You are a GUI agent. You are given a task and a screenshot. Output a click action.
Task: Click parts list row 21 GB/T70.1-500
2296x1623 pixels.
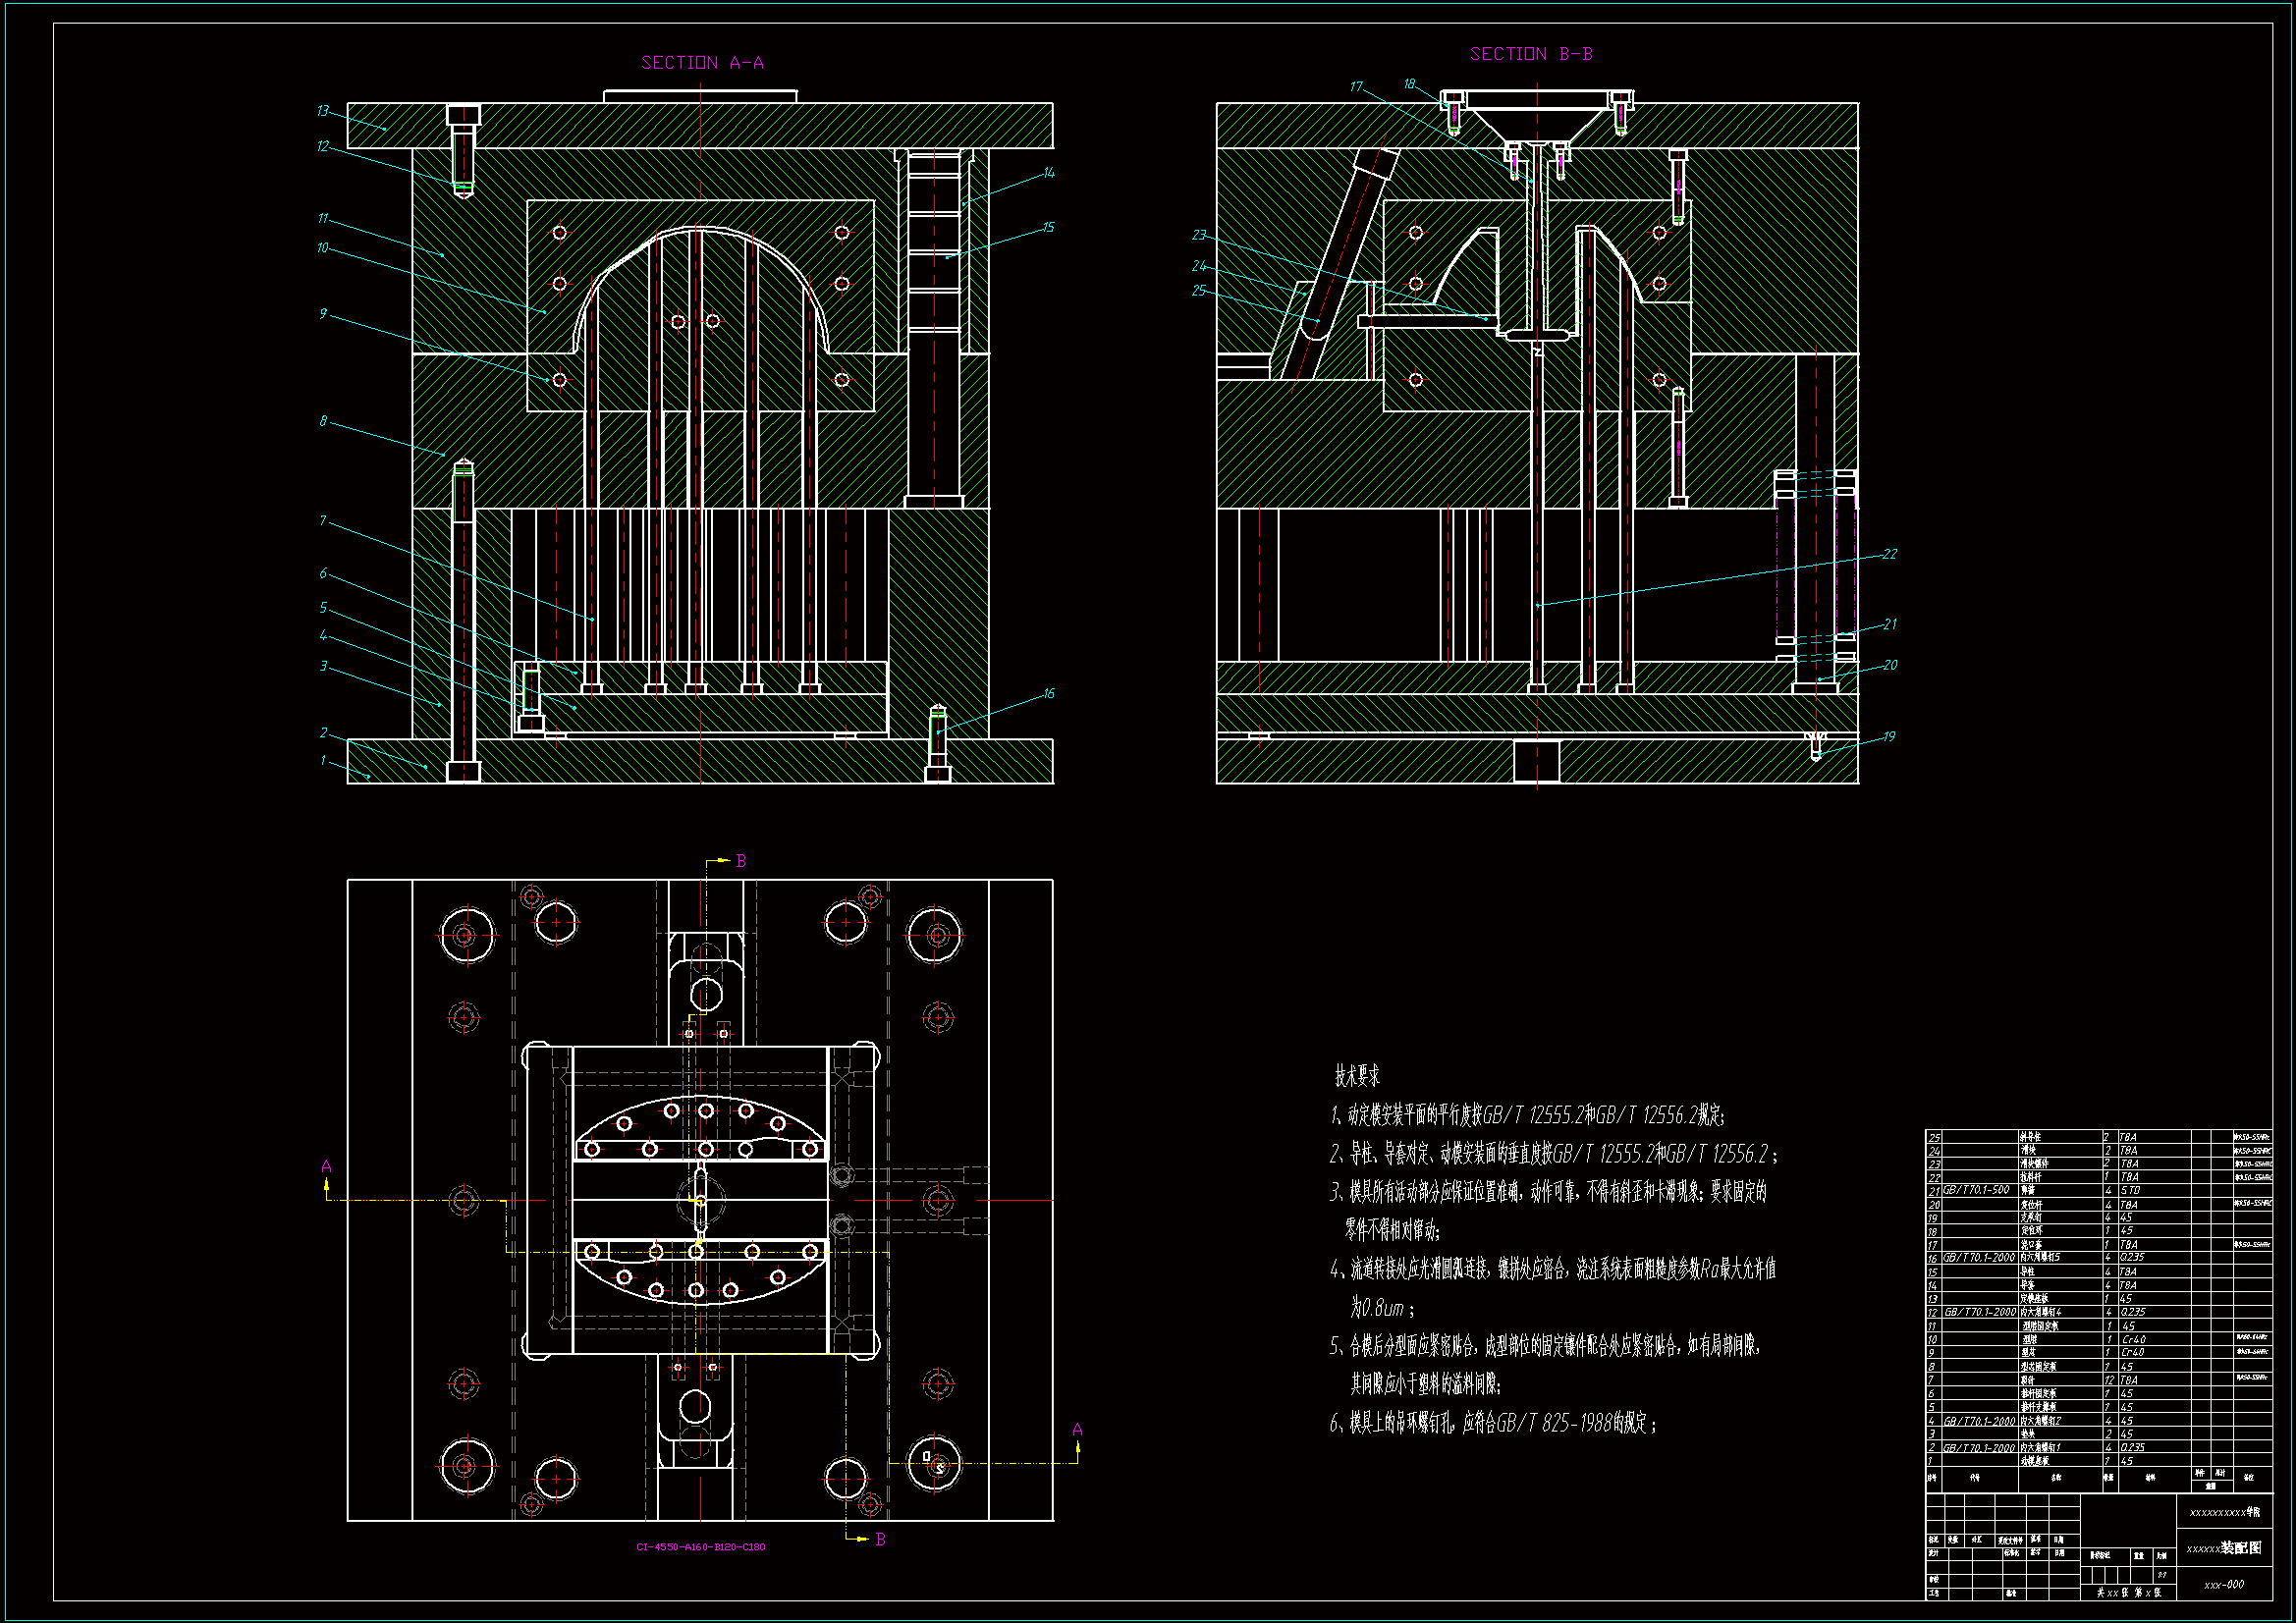coord(1975,1190)
